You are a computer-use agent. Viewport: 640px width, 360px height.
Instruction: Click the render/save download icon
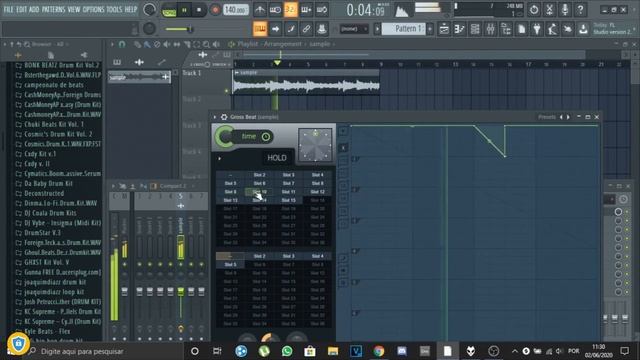coord(583,29)
